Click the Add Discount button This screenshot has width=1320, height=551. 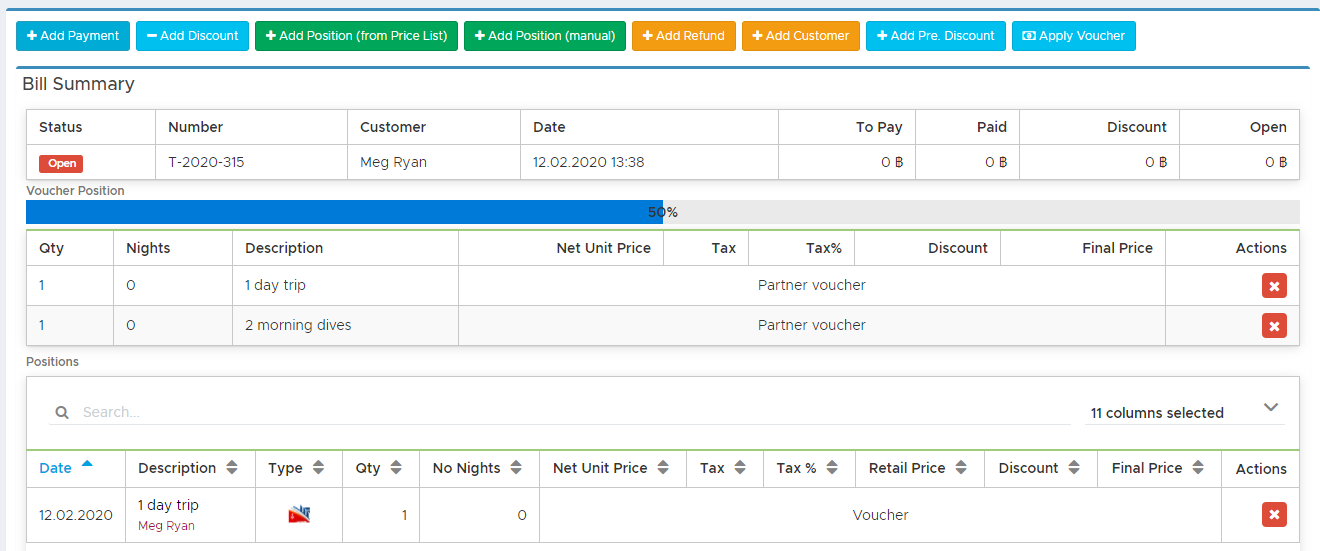pos(192,36)
